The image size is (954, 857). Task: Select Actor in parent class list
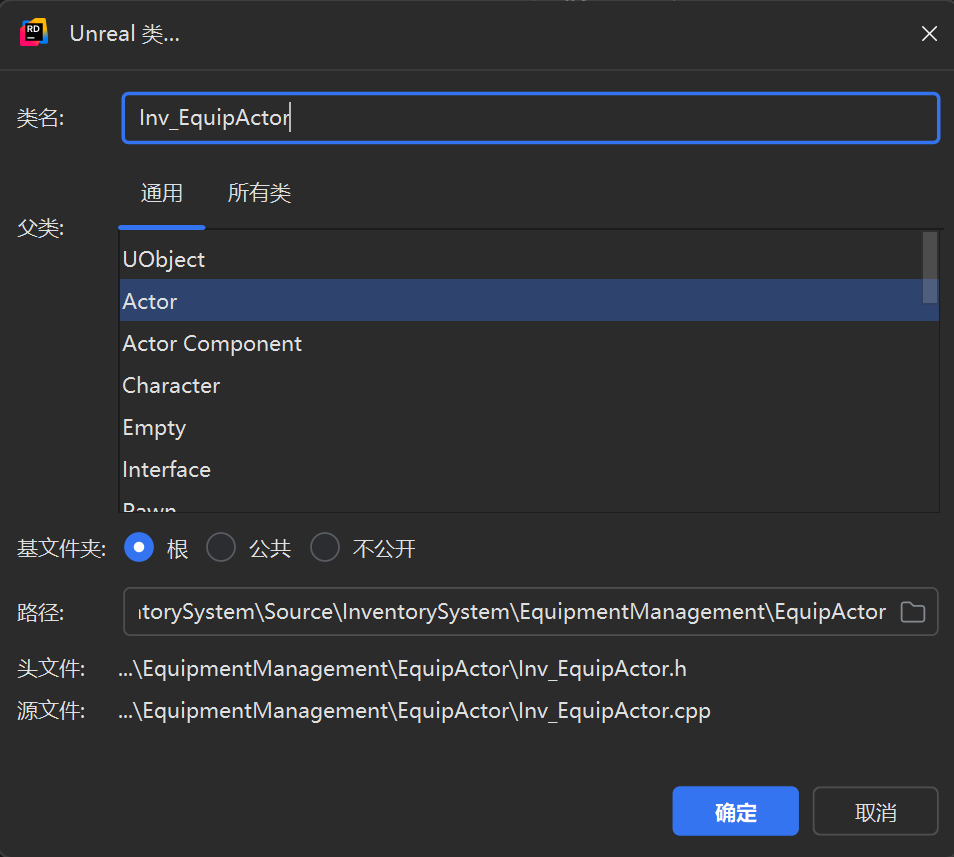point(150,301)
